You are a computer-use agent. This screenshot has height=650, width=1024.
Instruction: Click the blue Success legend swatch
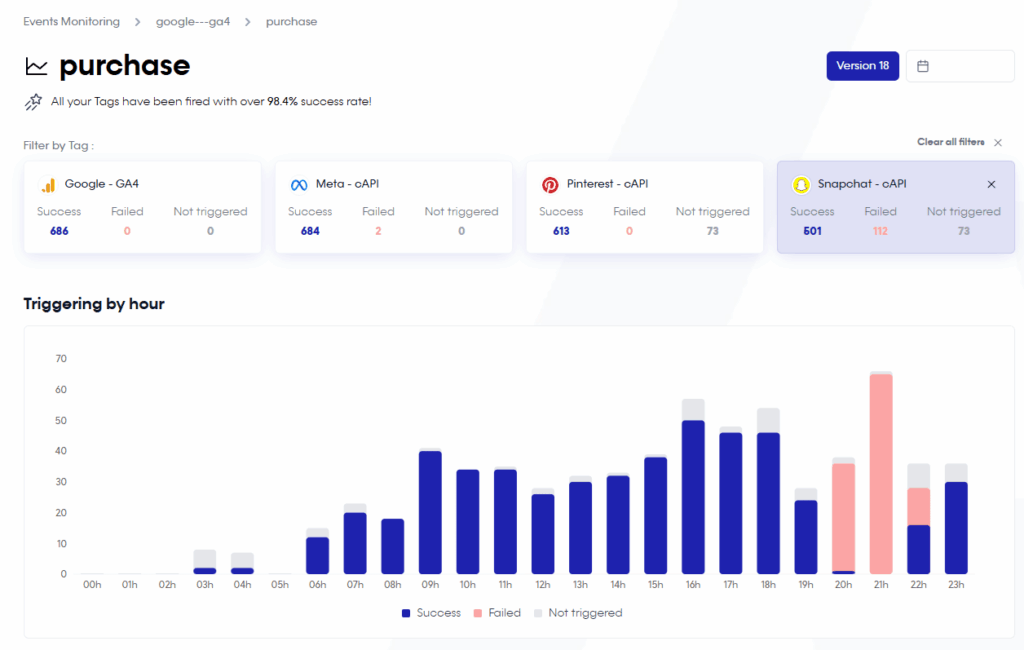click(x=406, y=613)
